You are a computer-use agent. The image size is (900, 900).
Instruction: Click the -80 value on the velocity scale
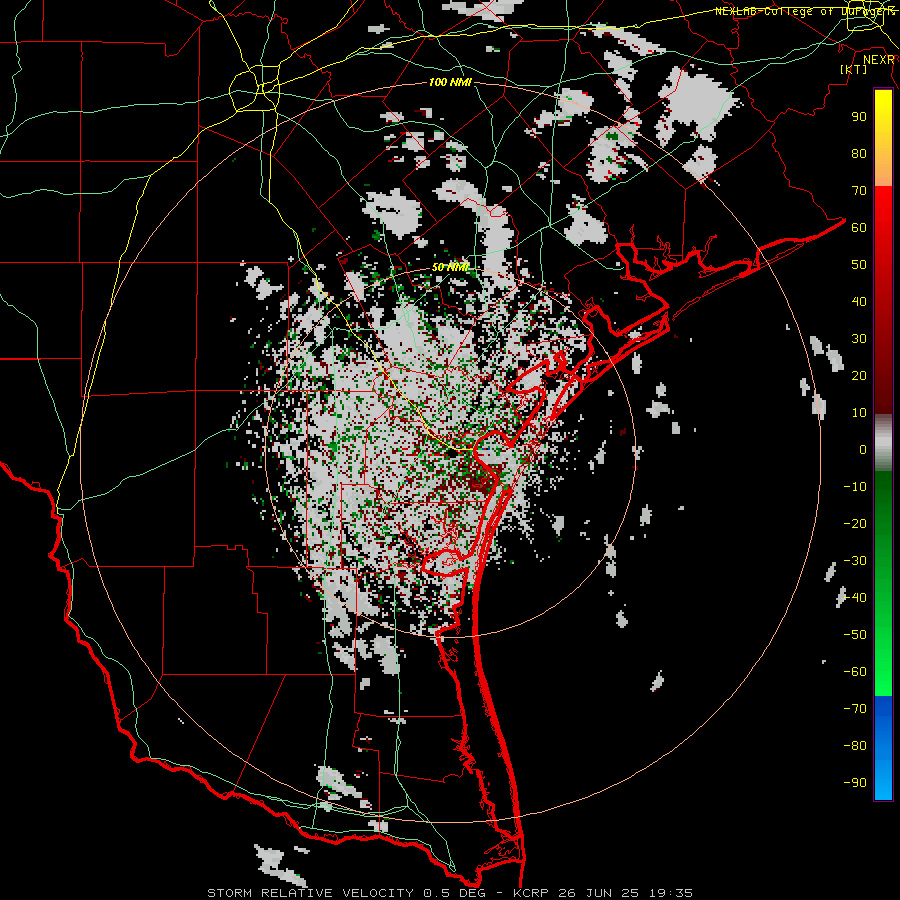coord(855,746)
